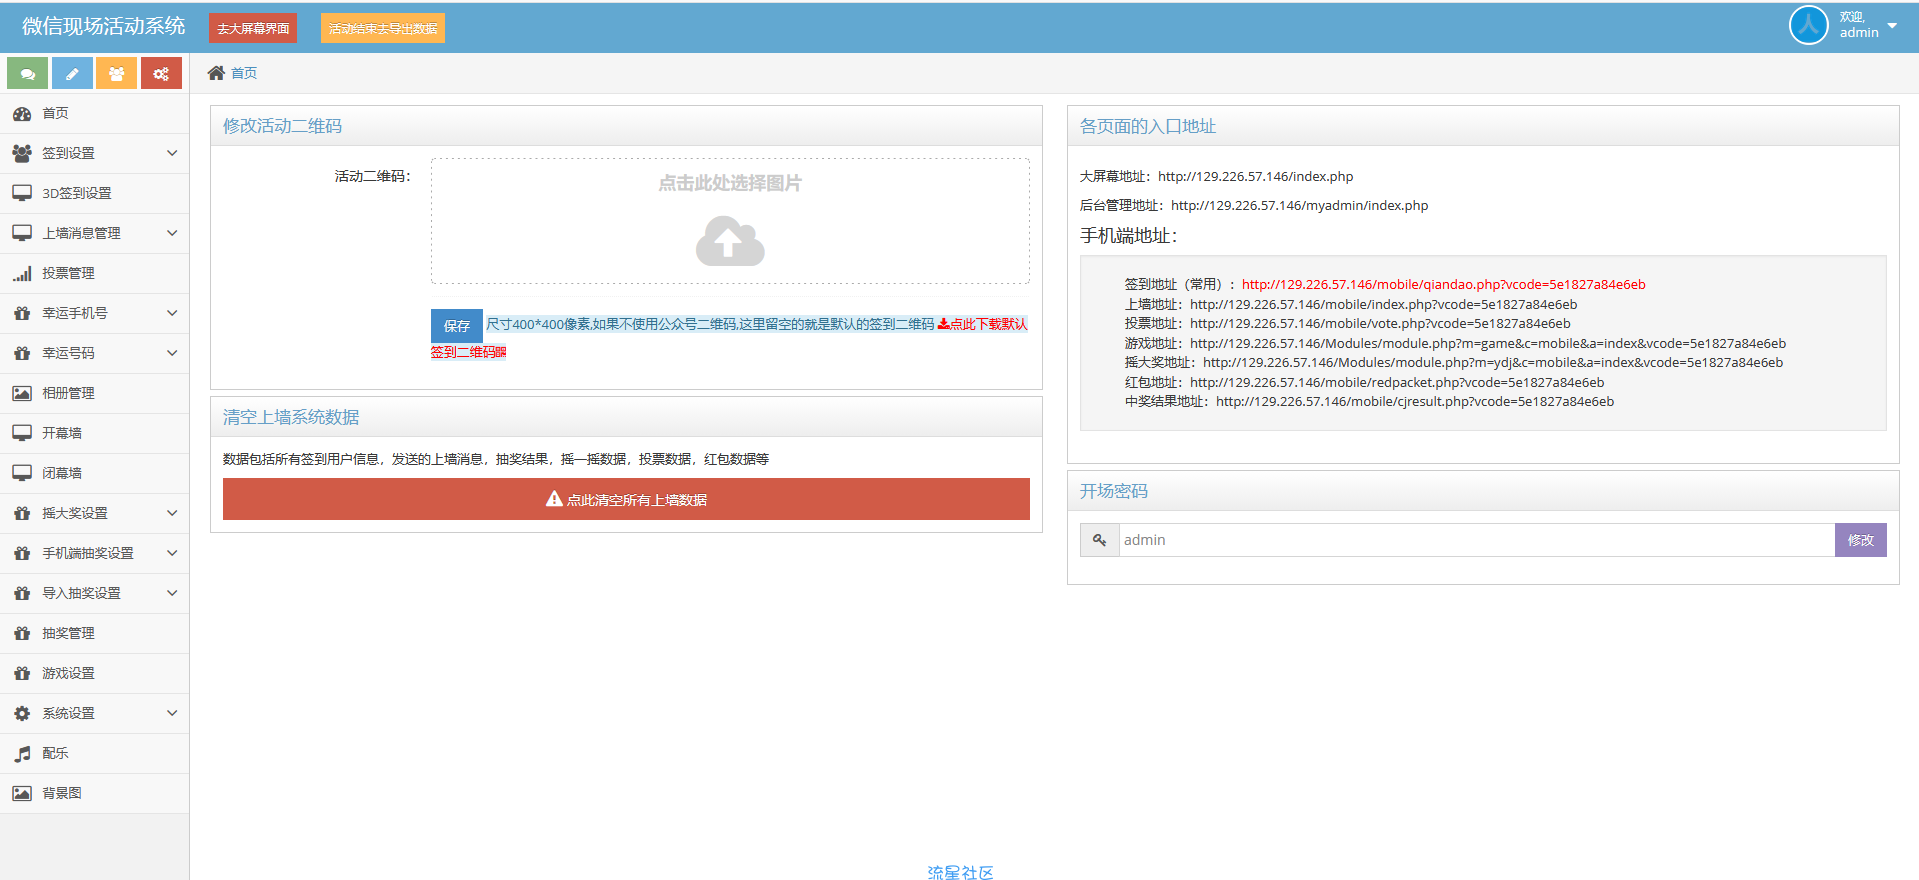The image size is (1919, 880).
Task: Click the 去大屏幕界面 button
Action: point(253,28)
